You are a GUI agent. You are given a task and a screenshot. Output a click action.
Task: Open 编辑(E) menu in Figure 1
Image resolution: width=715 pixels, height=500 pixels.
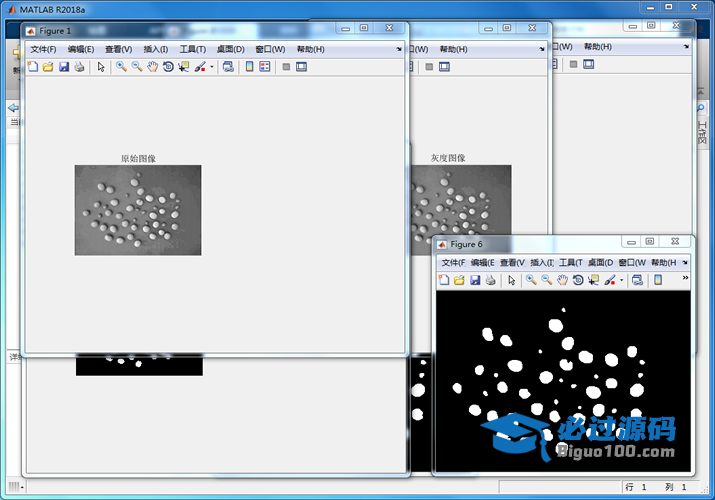click(81, 49)
